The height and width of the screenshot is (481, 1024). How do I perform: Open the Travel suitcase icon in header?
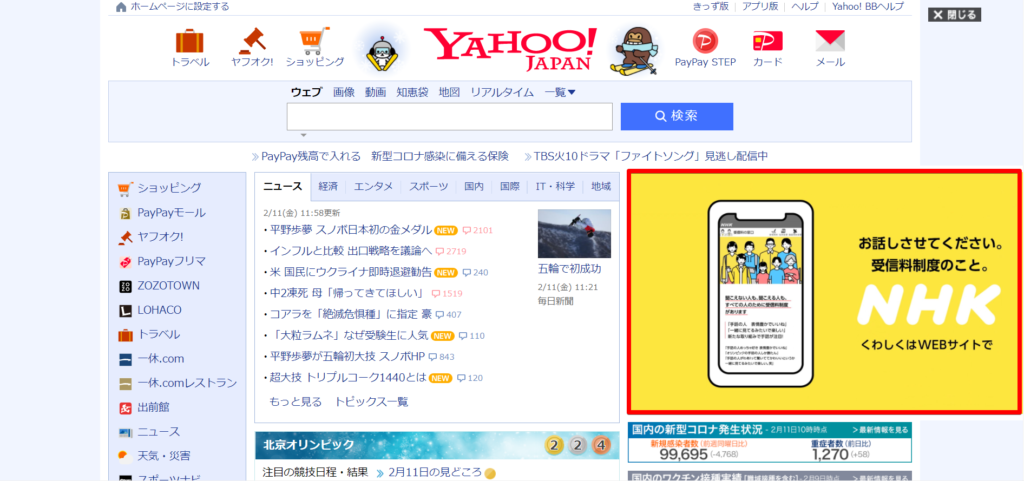190,42
